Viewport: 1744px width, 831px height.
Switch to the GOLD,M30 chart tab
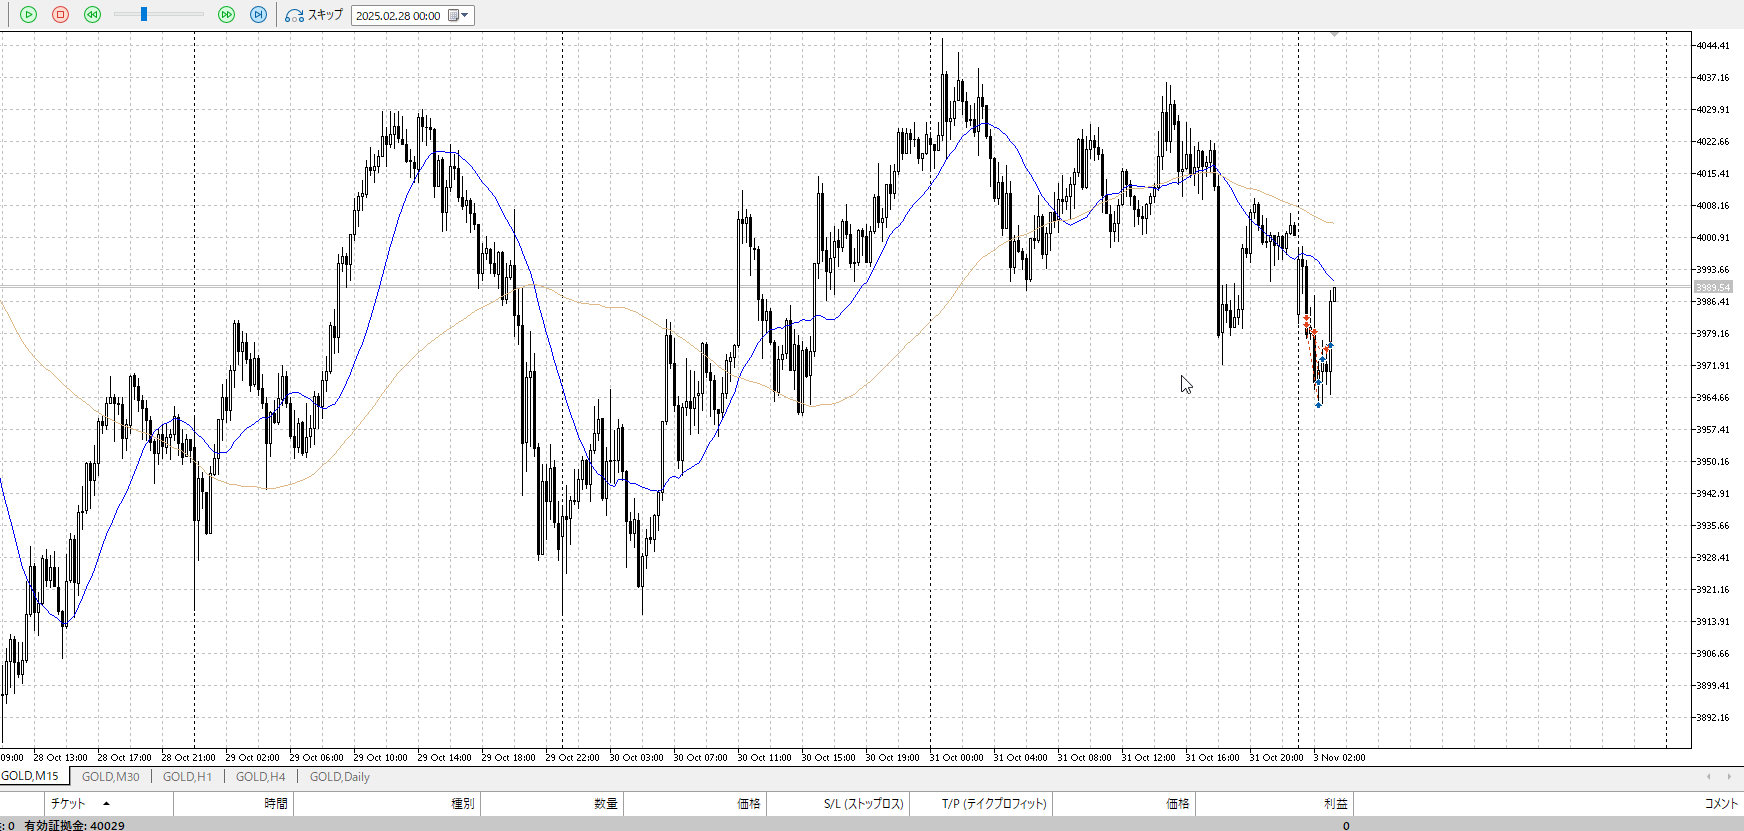click(x=110, y=777)
